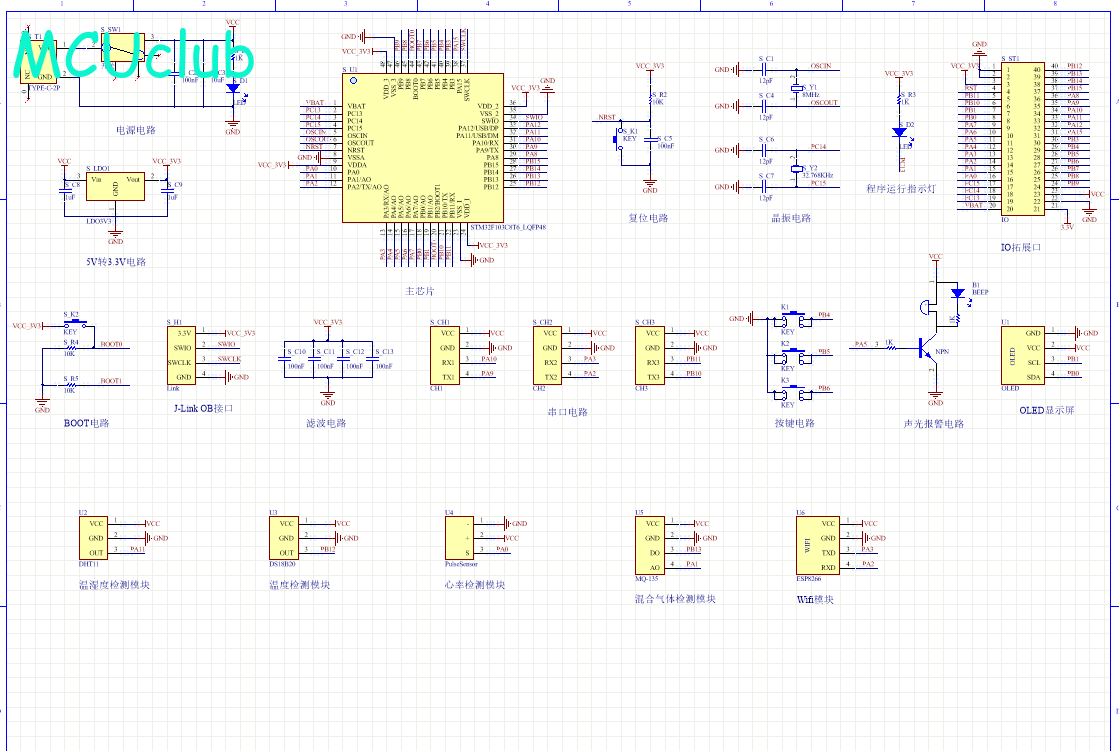Select the LED diode S_D2

899,132
